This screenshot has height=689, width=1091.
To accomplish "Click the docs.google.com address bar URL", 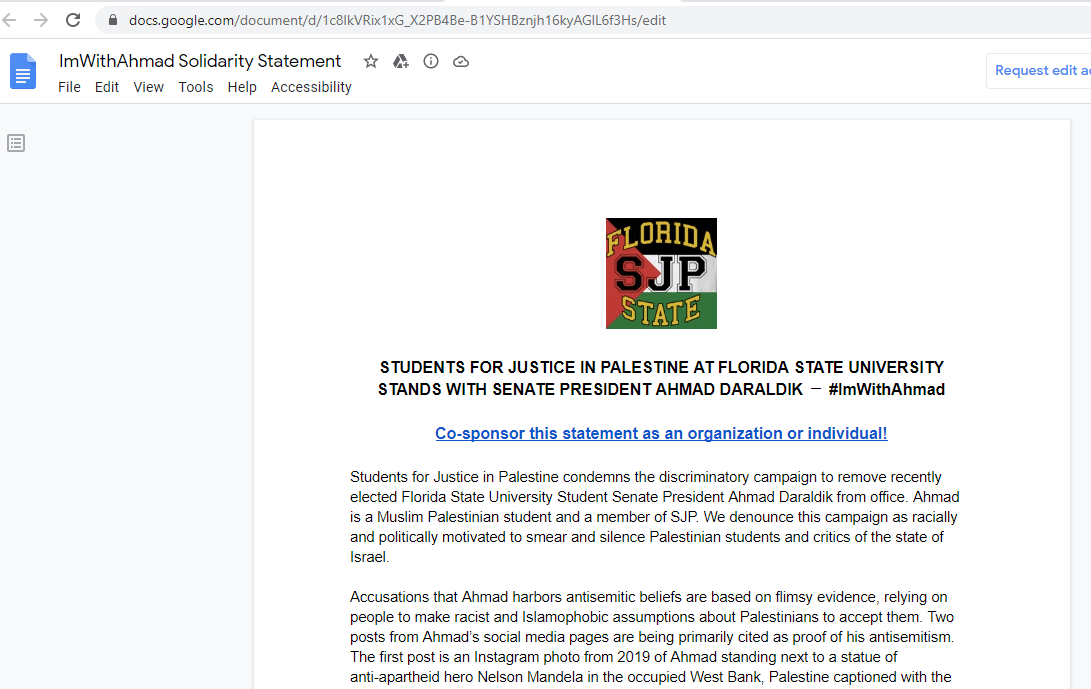I will click(397, 20).
